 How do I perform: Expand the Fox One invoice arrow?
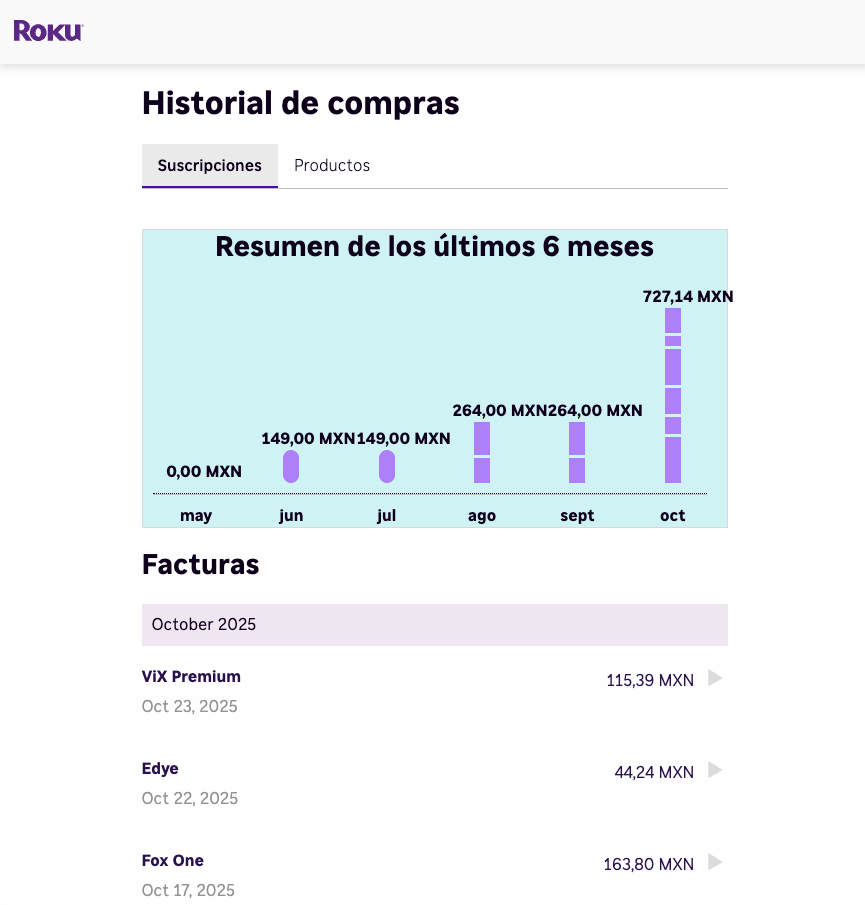(x=715, y=862)
